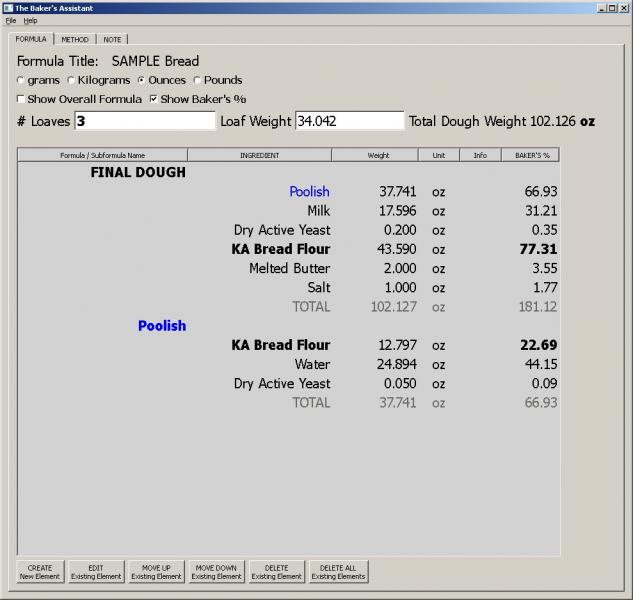Click the BAKER'S % column header
Viewport: 633px width, 600px height.
click(531, 155)
